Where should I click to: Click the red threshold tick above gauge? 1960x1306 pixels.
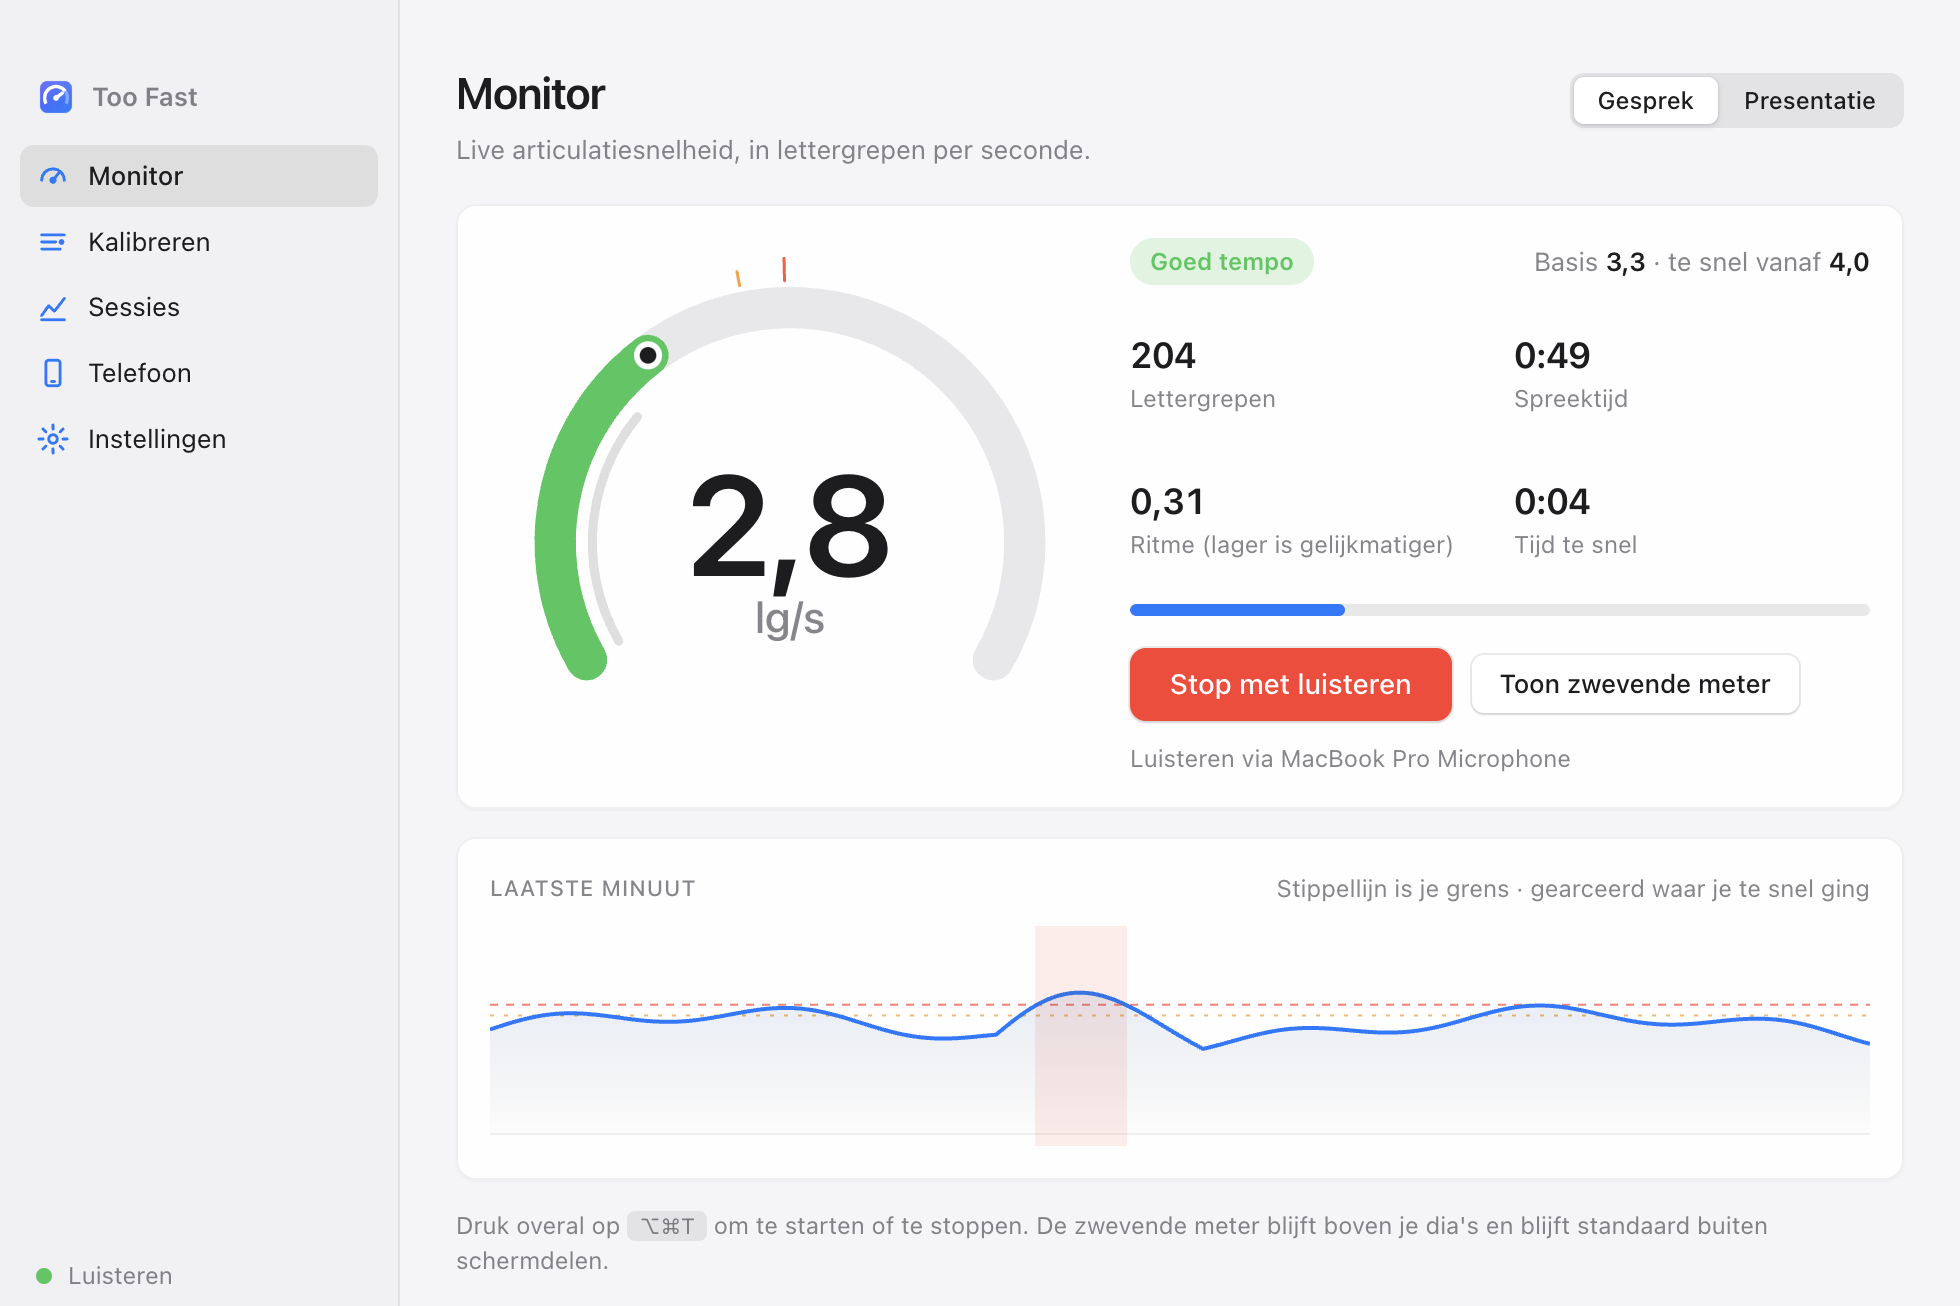pyautogui.click(x=784, y=269)
